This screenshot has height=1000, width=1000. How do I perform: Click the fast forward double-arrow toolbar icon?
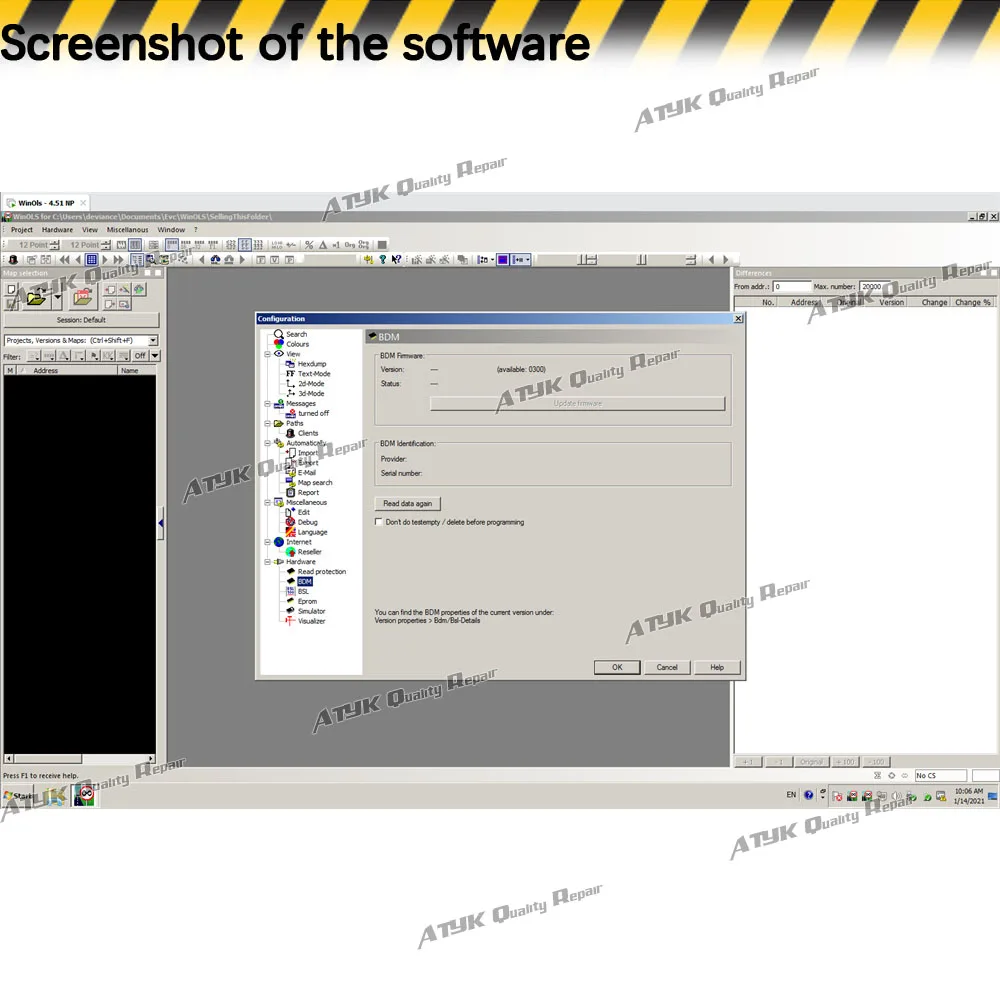tap(118, 260)
